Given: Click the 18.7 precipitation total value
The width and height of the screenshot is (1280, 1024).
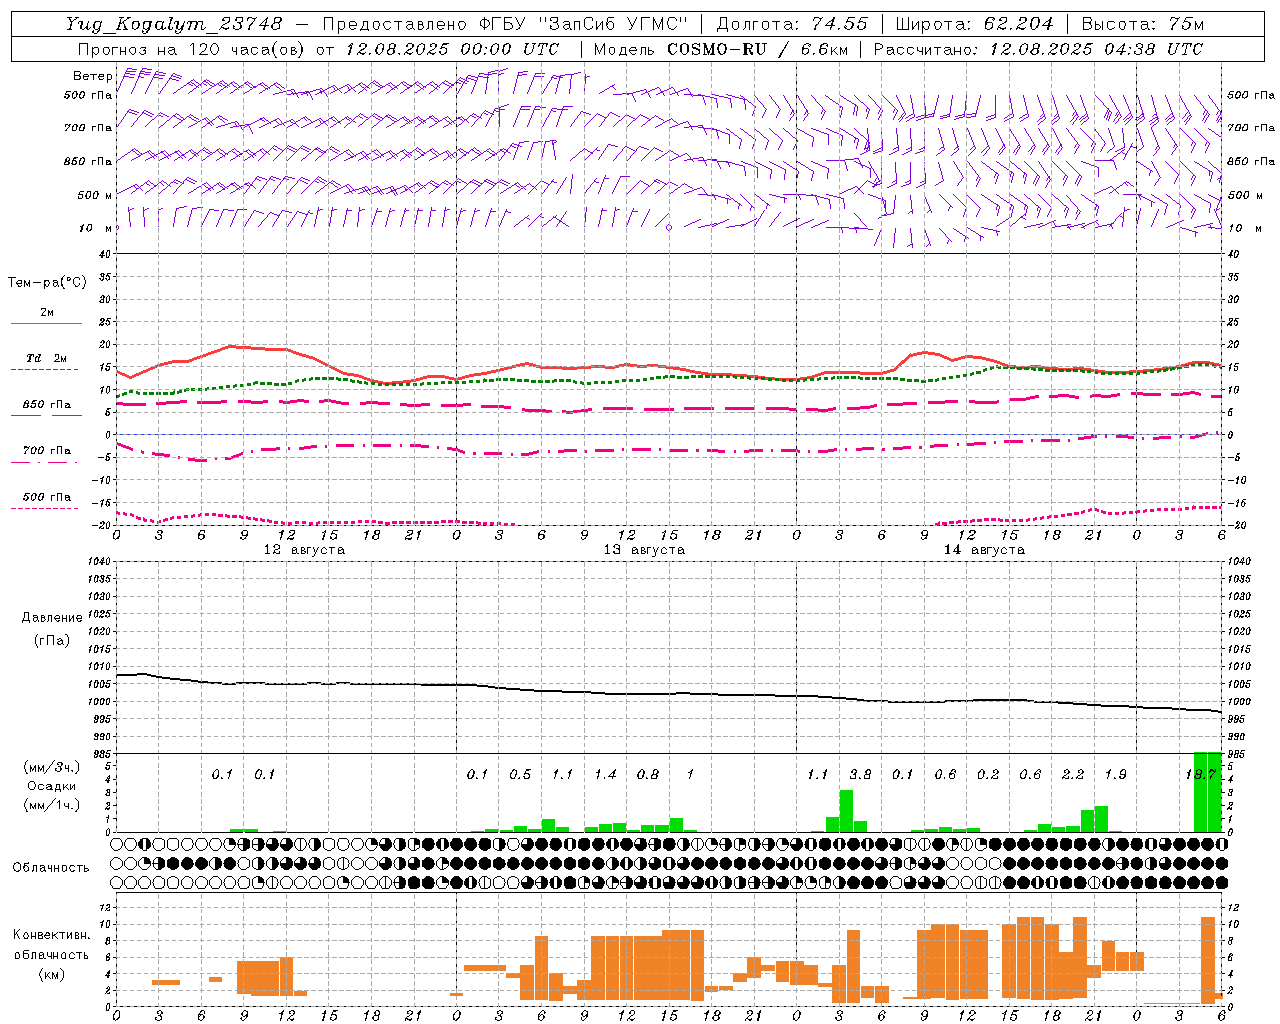Looking at the screenshot, I should (1200, 775).
